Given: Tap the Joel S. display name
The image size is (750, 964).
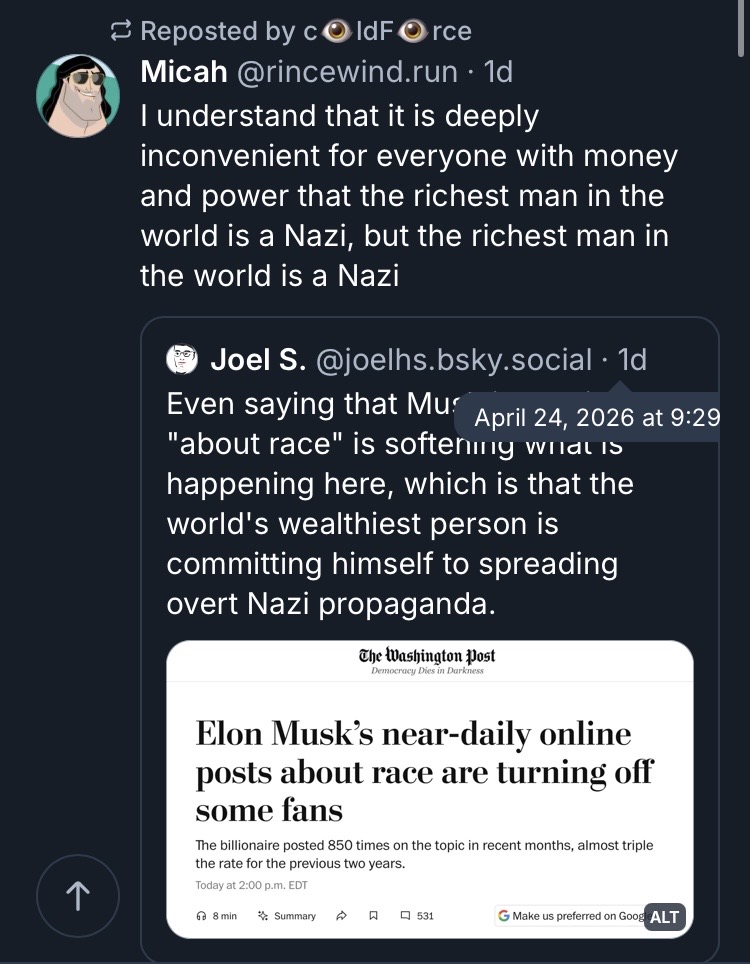Looking at the screenshot, I should tap(256, 359).
